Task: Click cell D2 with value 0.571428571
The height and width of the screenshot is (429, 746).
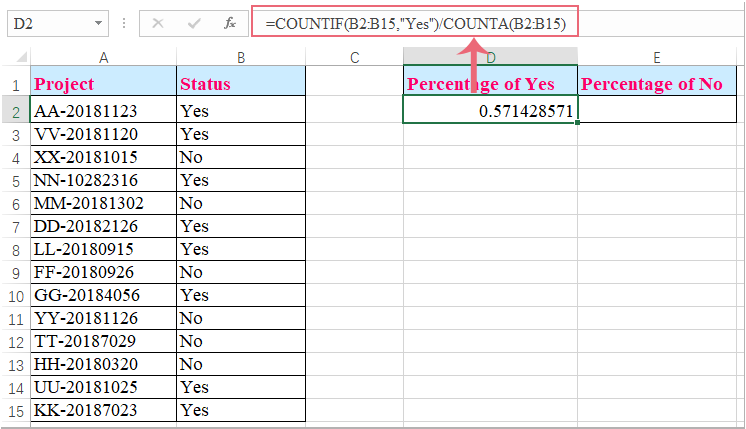Action: (490, 110)
